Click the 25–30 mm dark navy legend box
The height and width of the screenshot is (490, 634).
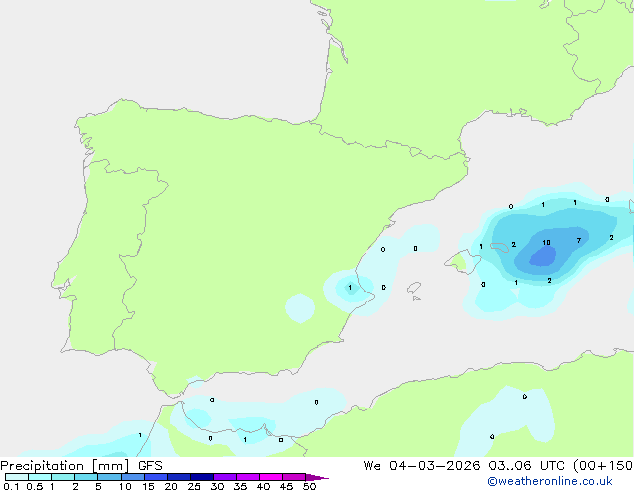[x=202, y=477]
